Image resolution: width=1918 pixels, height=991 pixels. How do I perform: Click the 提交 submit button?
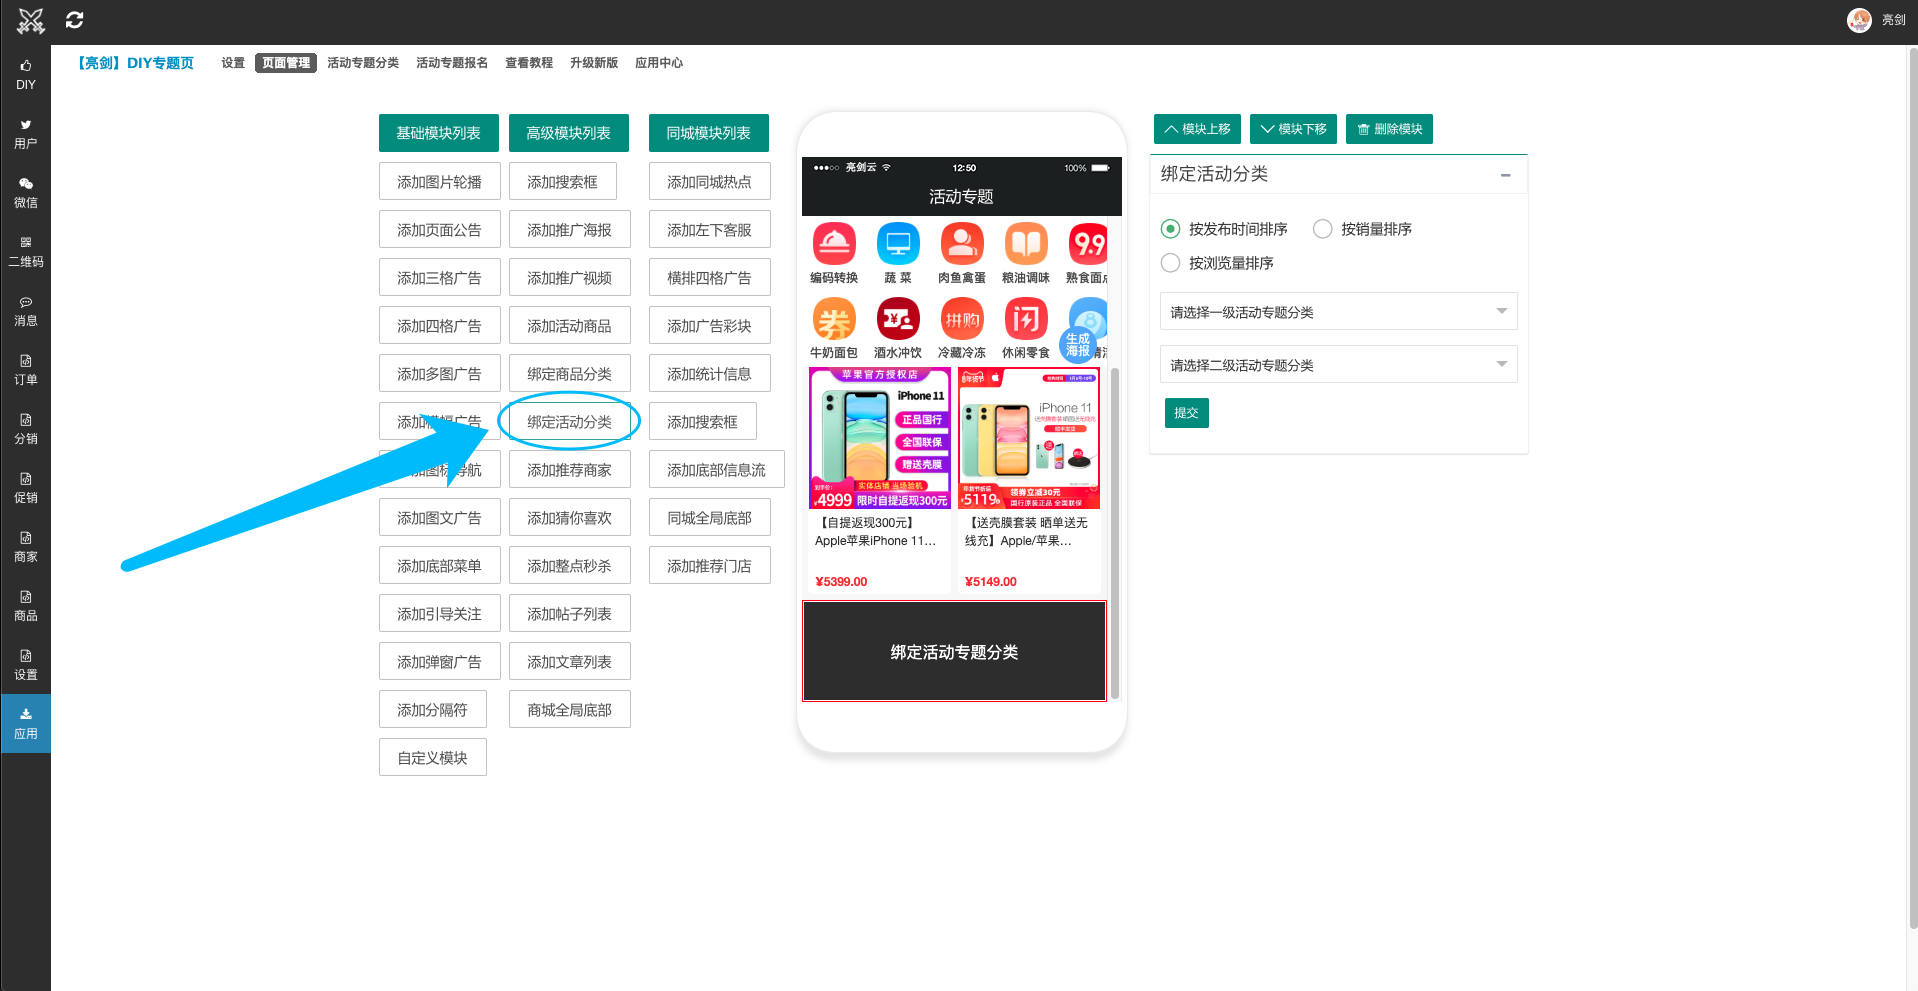coord(1186,412)
